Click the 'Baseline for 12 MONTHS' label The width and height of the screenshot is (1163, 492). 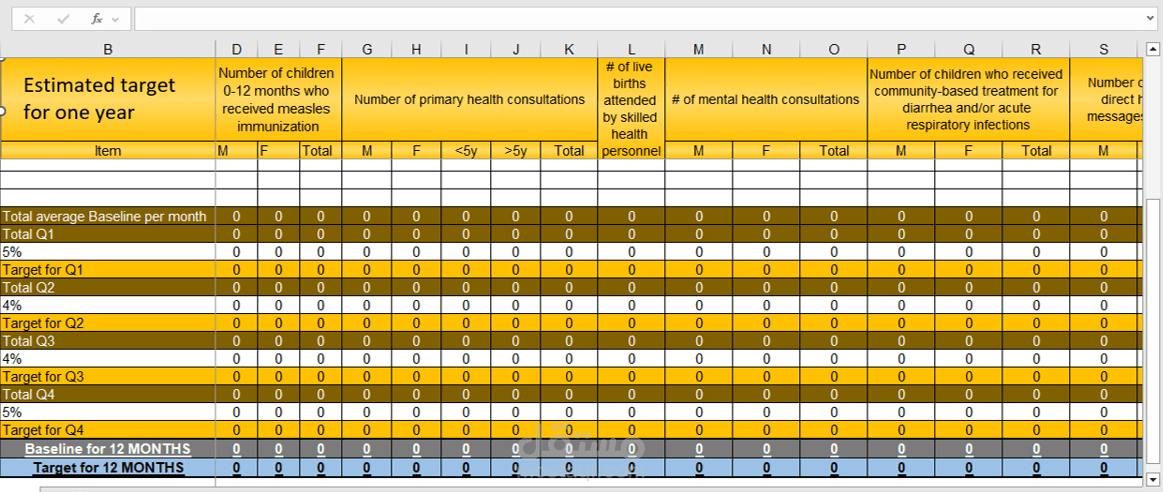108,449
